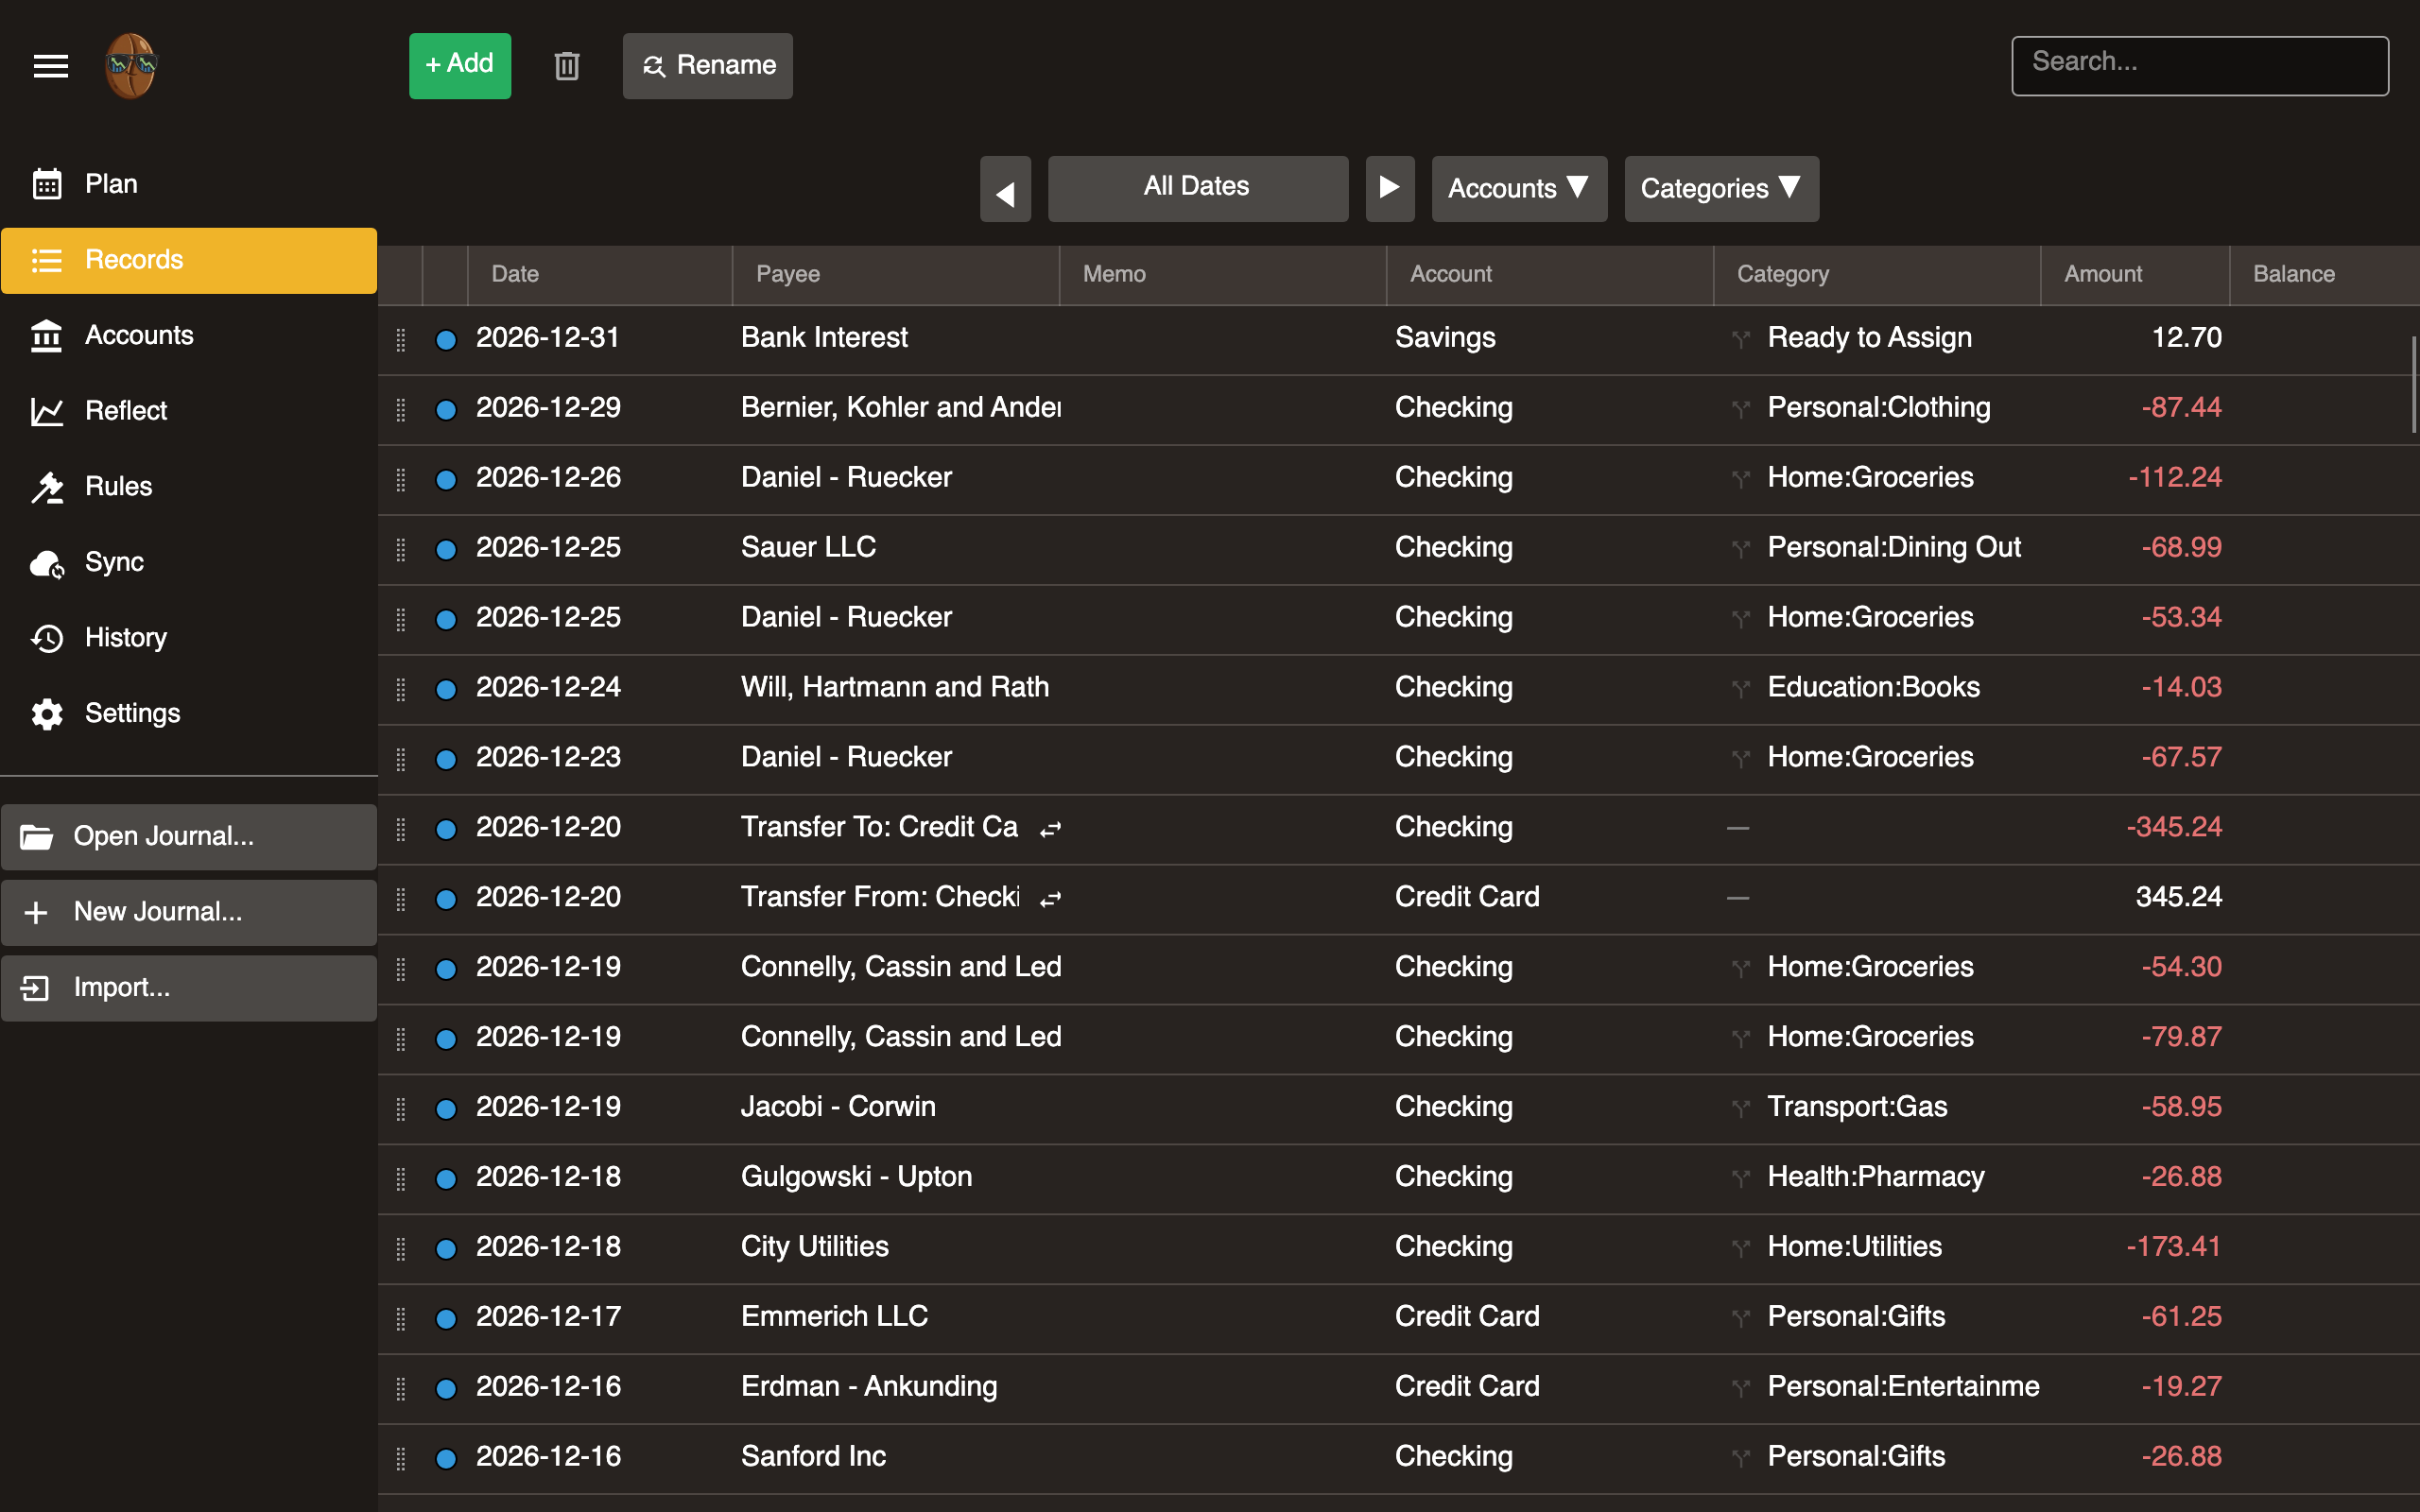Click the transfer icon on the Transfer To: Credit Card row
This screenshot has height=1512, width=2420.
point(1050,829)
